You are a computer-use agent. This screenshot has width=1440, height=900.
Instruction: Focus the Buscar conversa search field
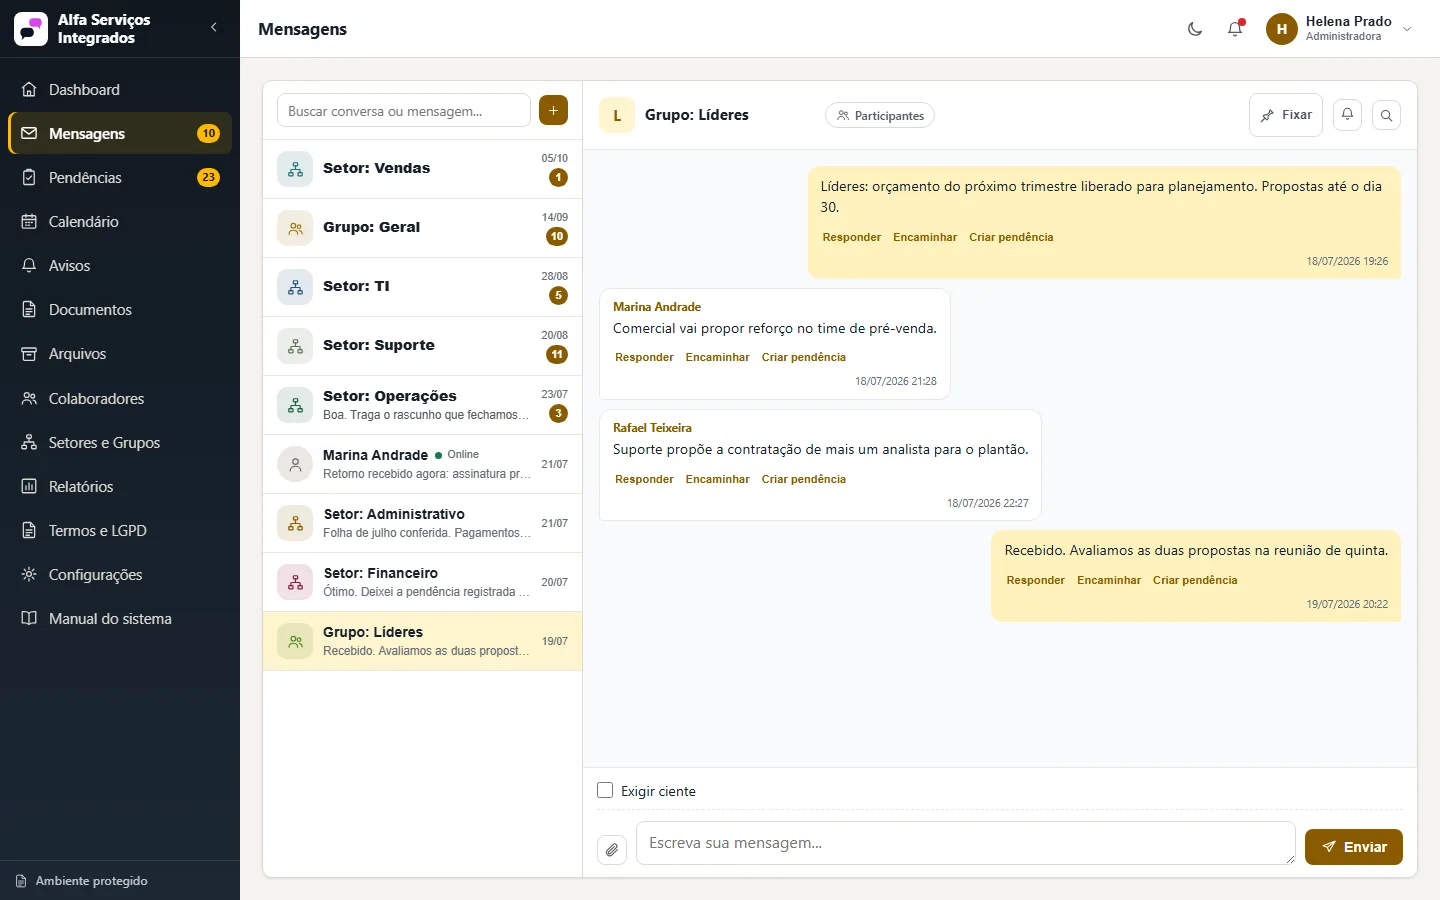tap(404, 110)
